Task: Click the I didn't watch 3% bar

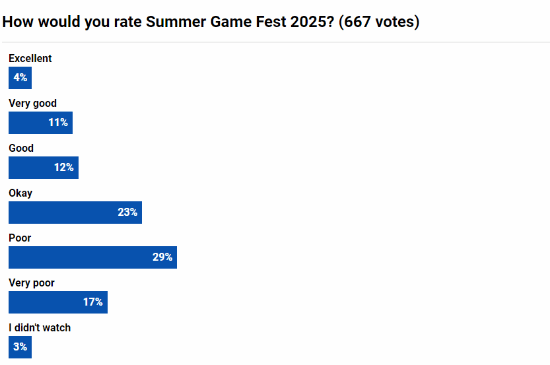Action: tap(20, 347)
